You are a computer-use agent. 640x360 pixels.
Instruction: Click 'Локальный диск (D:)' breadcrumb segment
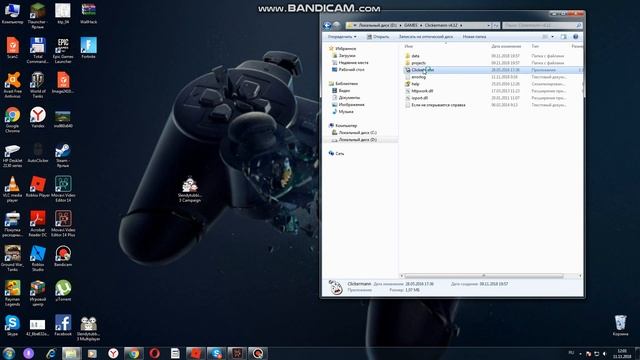[x=378, y=25]
